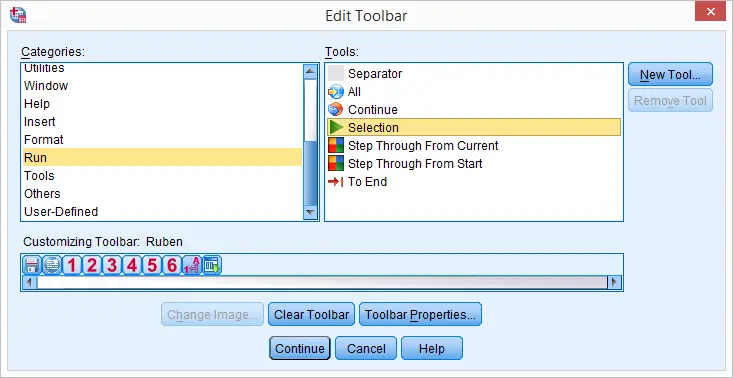Image resolution: width=733 pixels, height=378 pixels.
Task: Pick the green Selection run arrow icon
Action: tap(336, 127)
